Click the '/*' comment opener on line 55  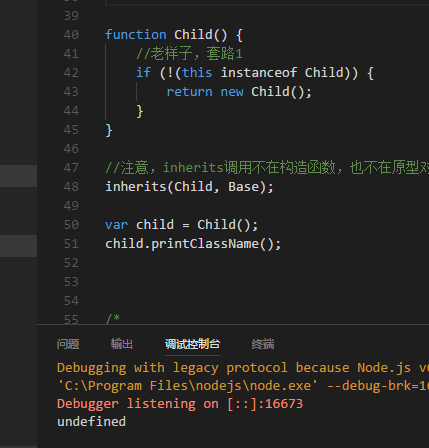point(113,319)
